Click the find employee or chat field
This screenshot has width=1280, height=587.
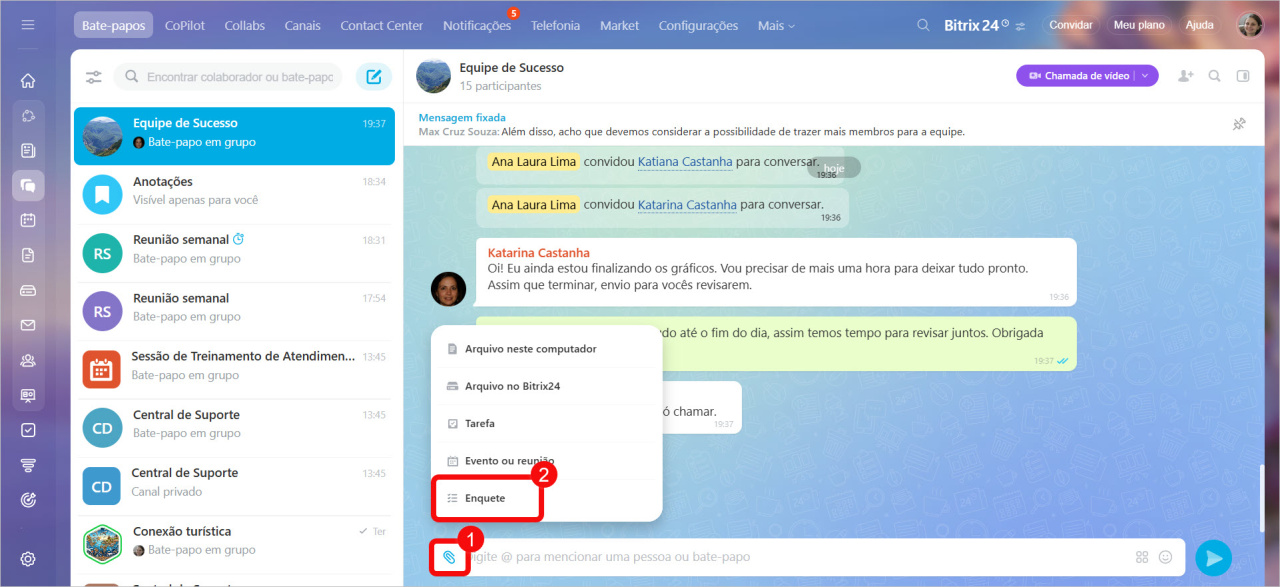click(x=238, y=77)
